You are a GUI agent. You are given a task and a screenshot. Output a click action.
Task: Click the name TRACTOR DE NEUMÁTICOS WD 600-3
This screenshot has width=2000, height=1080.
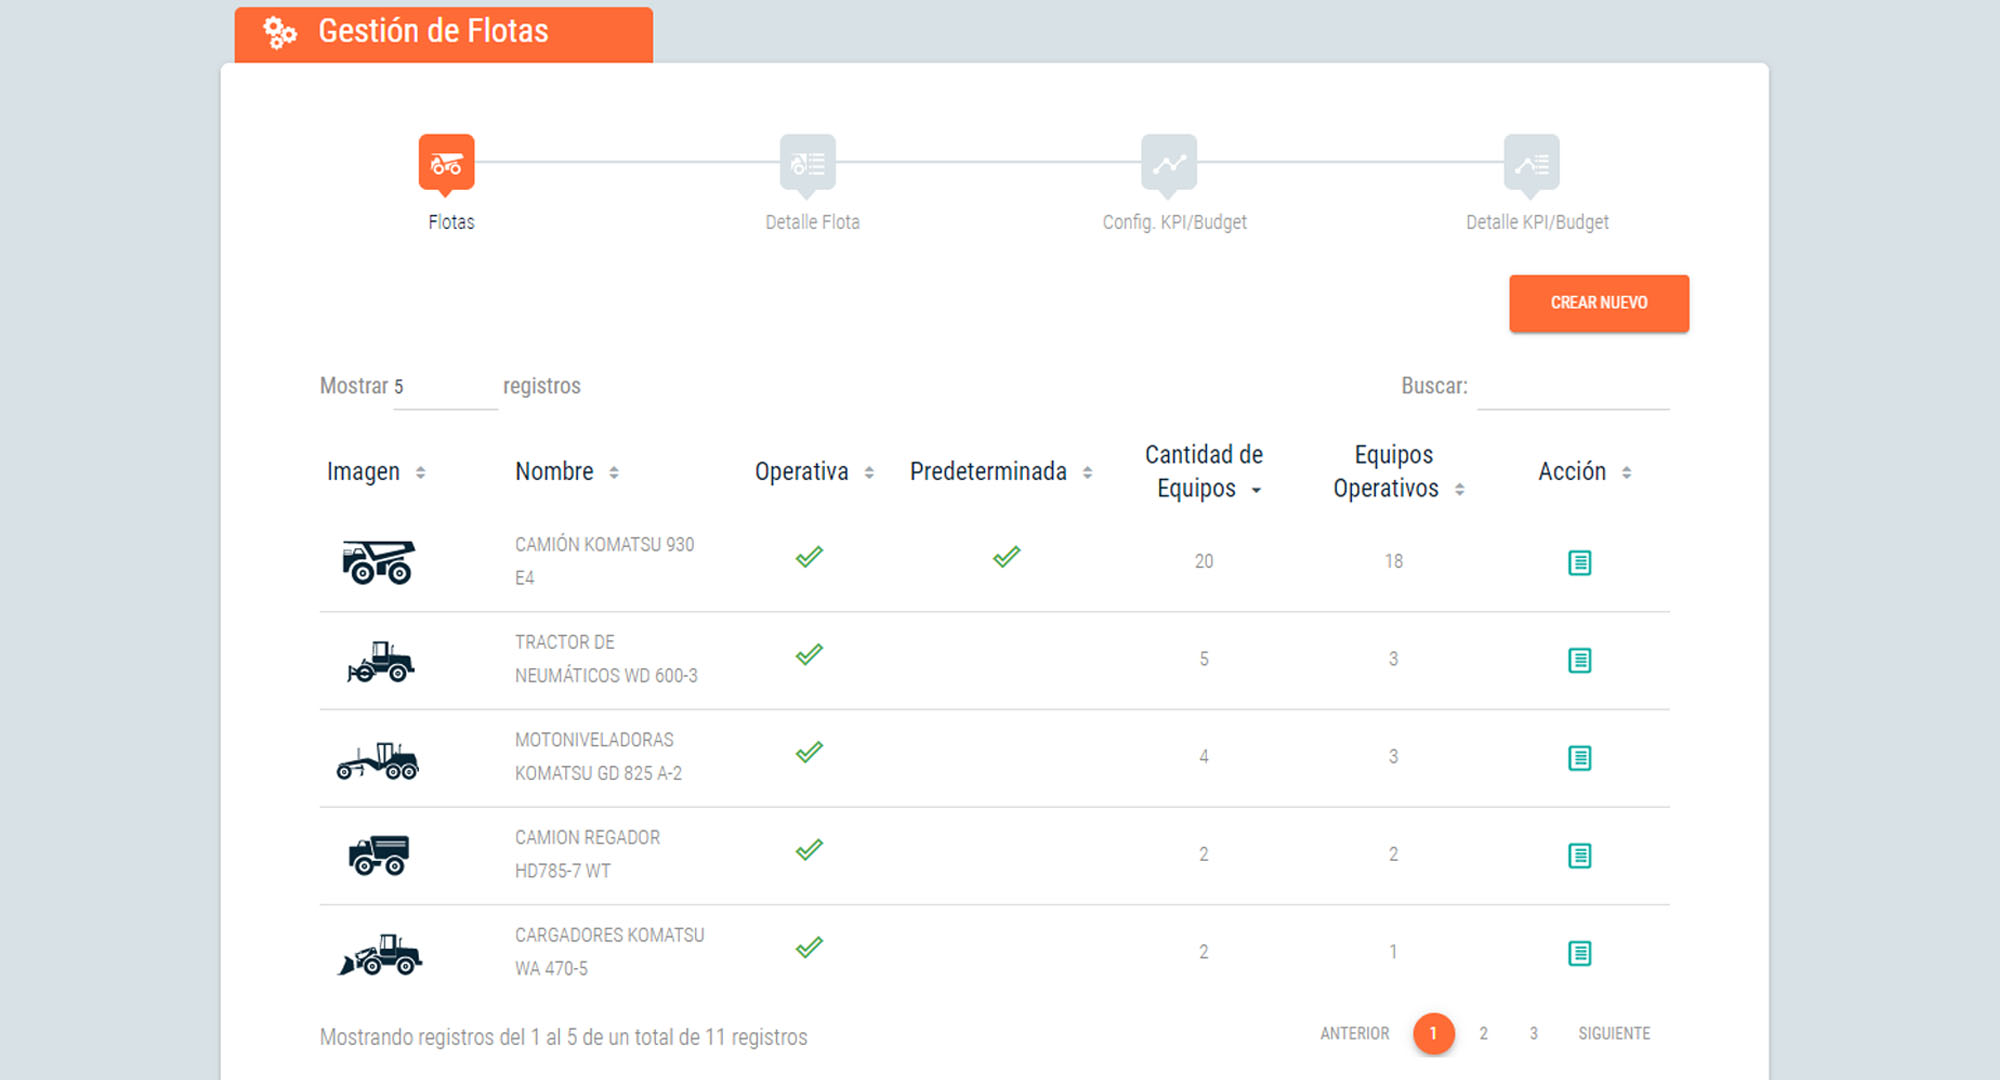point(606,659)
